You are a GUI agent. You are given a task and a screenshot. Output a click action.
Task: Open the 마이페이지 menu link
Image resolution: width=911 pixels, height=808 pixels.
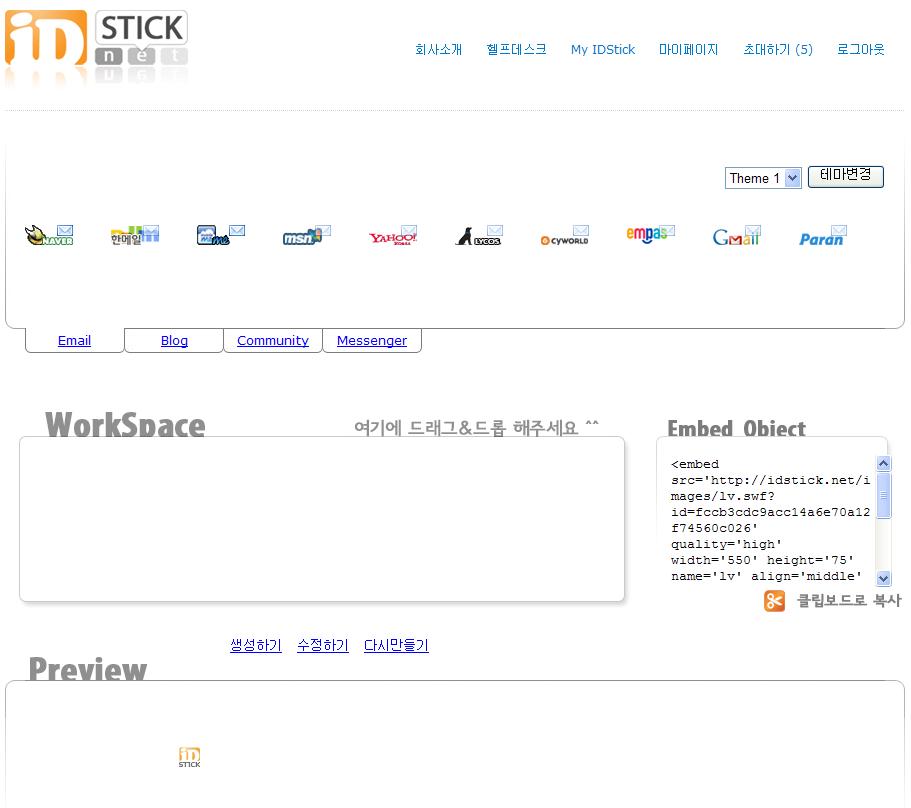(x=688, y=49)
